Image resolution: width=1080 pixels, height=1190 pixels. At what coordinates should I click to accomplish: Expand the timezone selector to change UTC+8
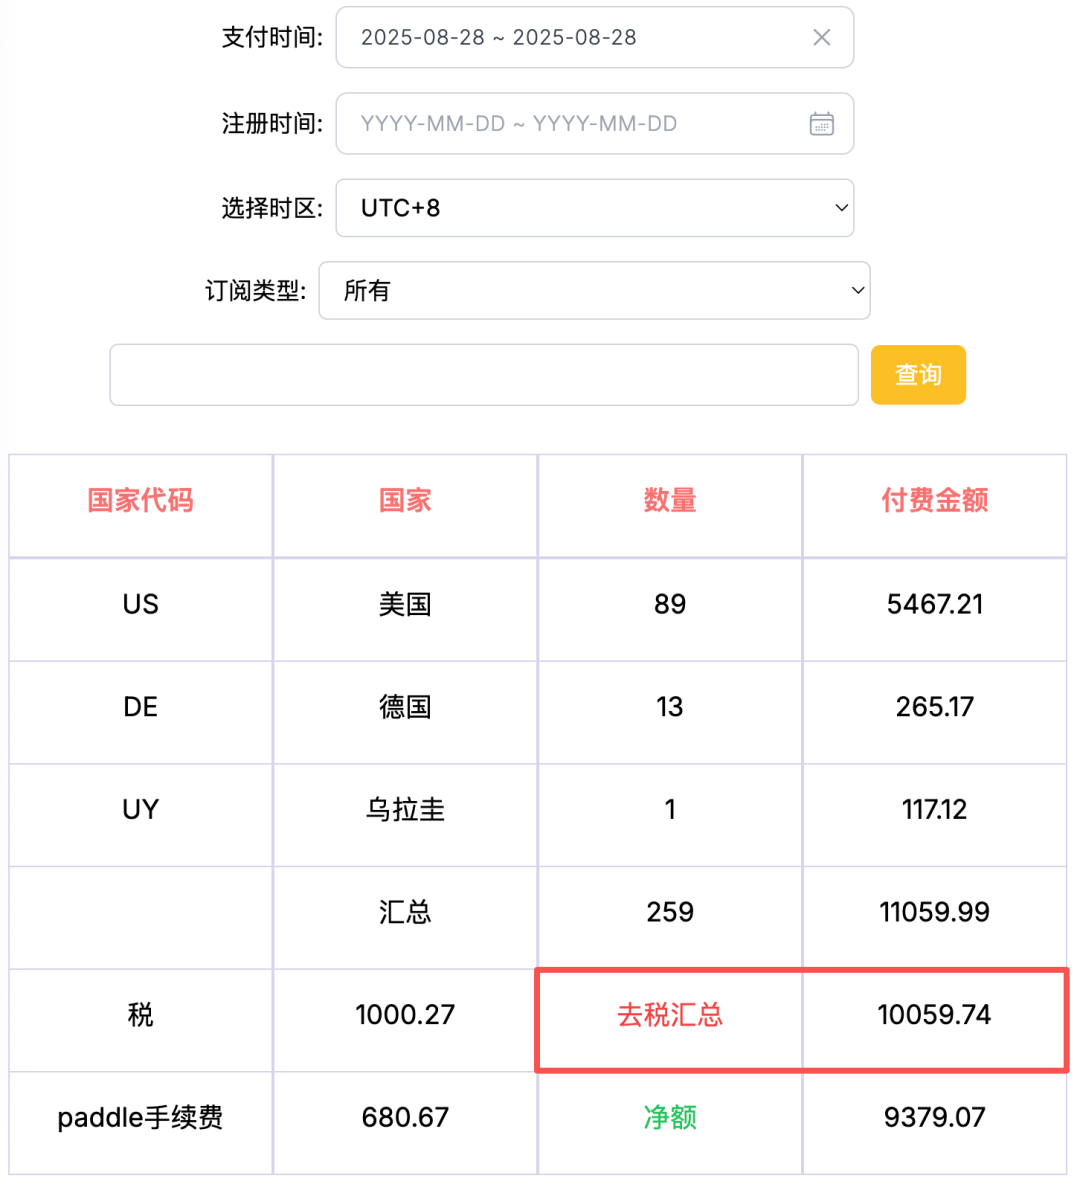point(595,208)
